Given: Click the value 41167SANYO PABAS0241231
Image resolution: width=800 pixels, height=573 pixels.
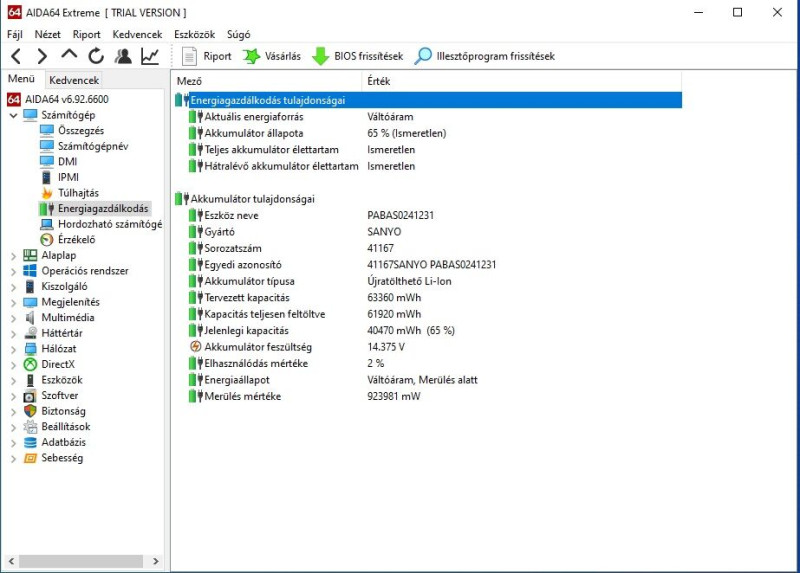Looking at the screenshot, I should [x=432, y=265].
